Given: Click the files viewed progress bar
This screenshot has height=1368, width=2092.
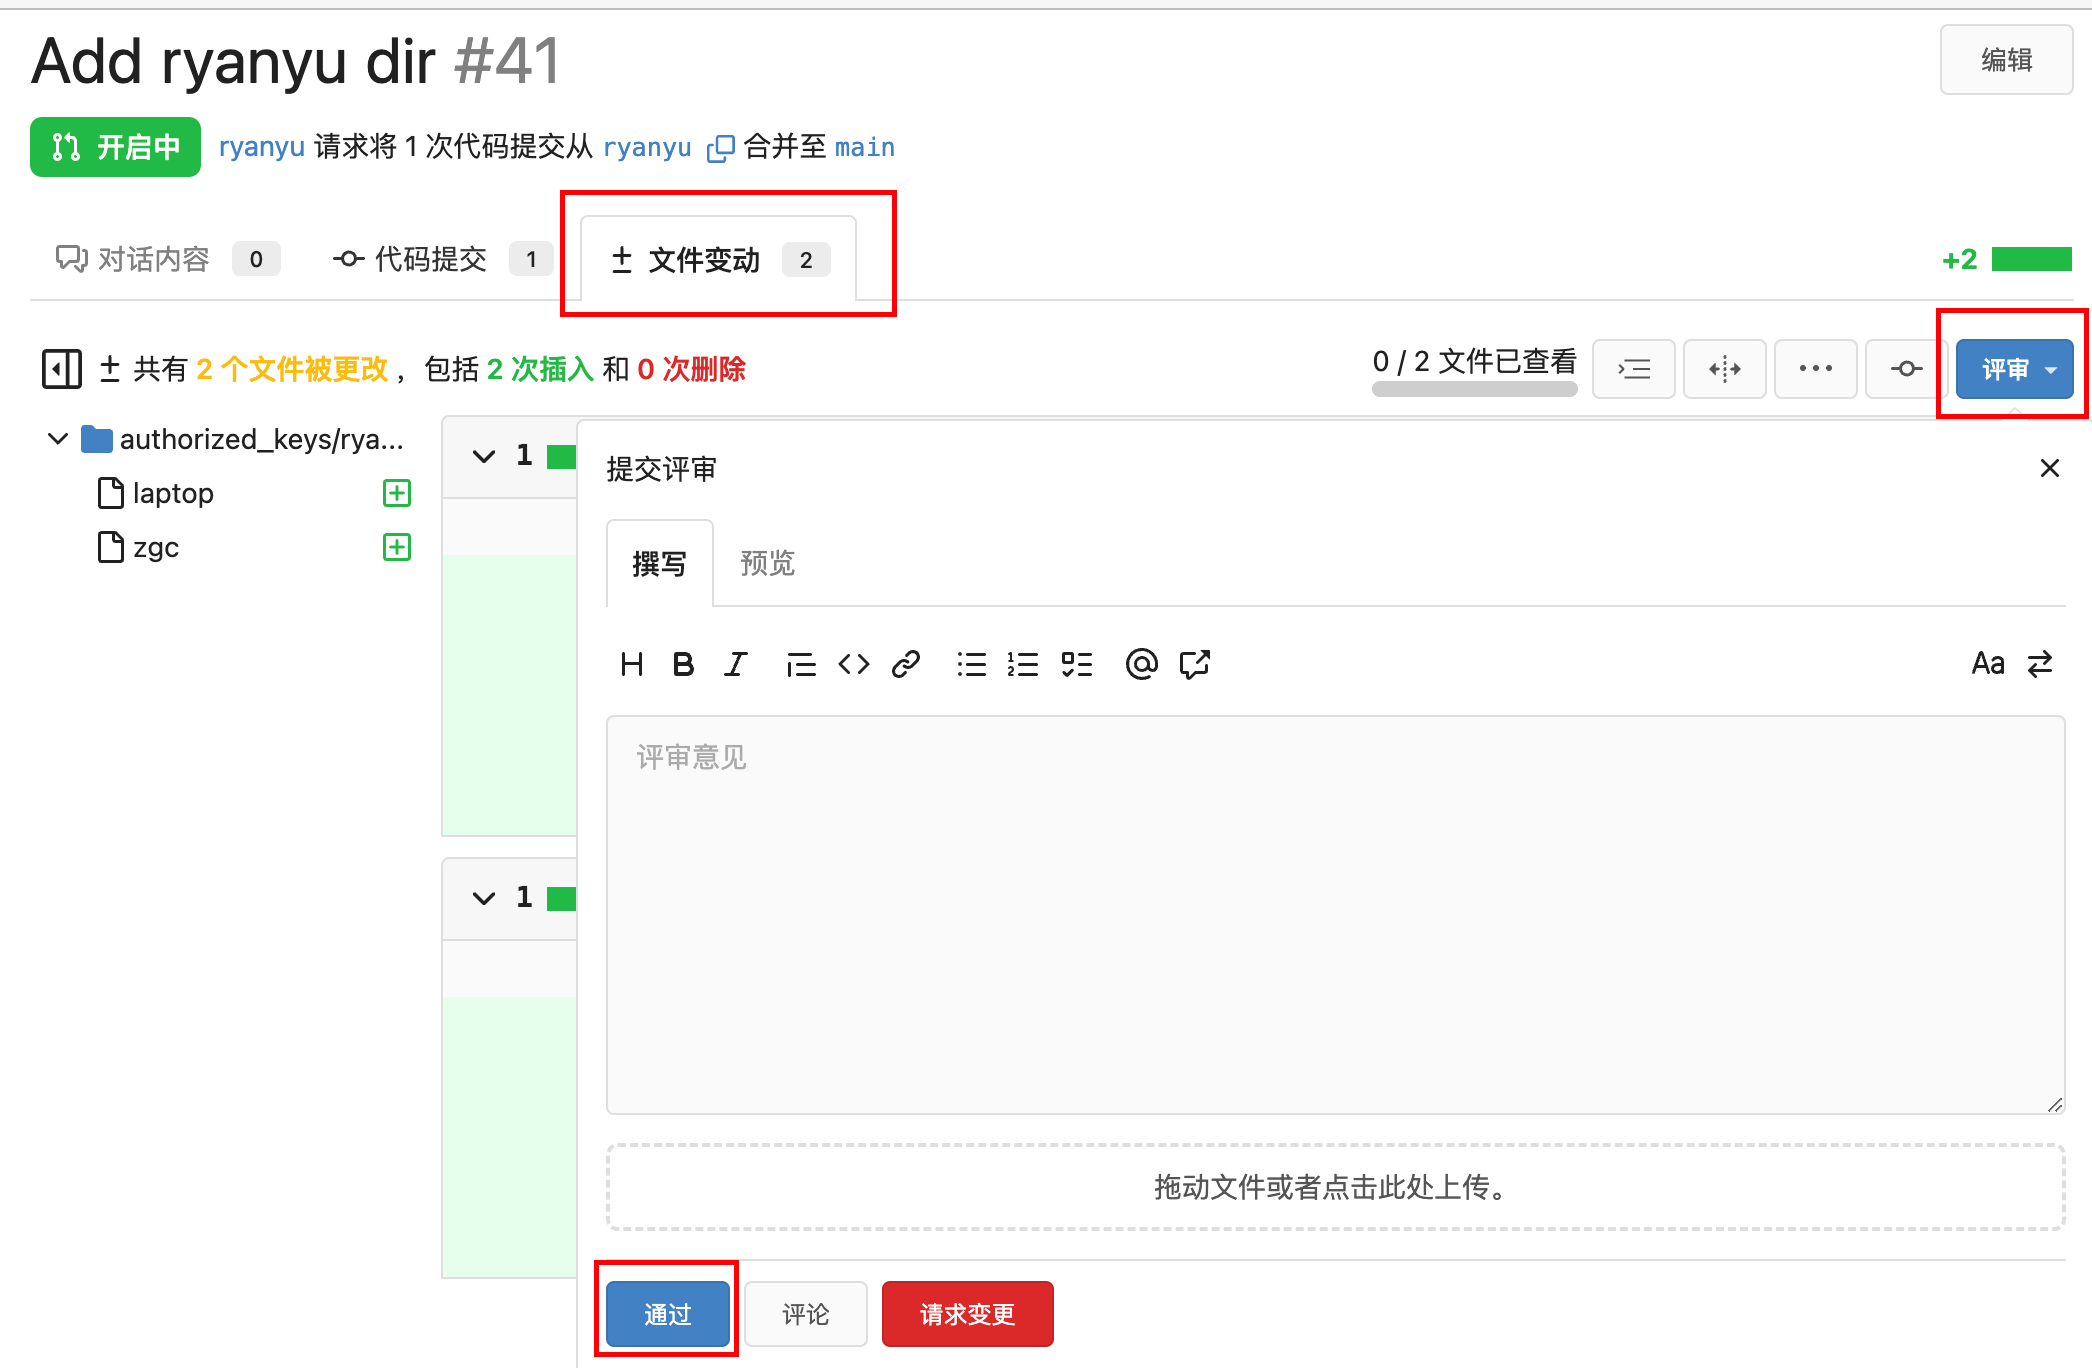Looking at the screenshot, I should click(1474, 389).
